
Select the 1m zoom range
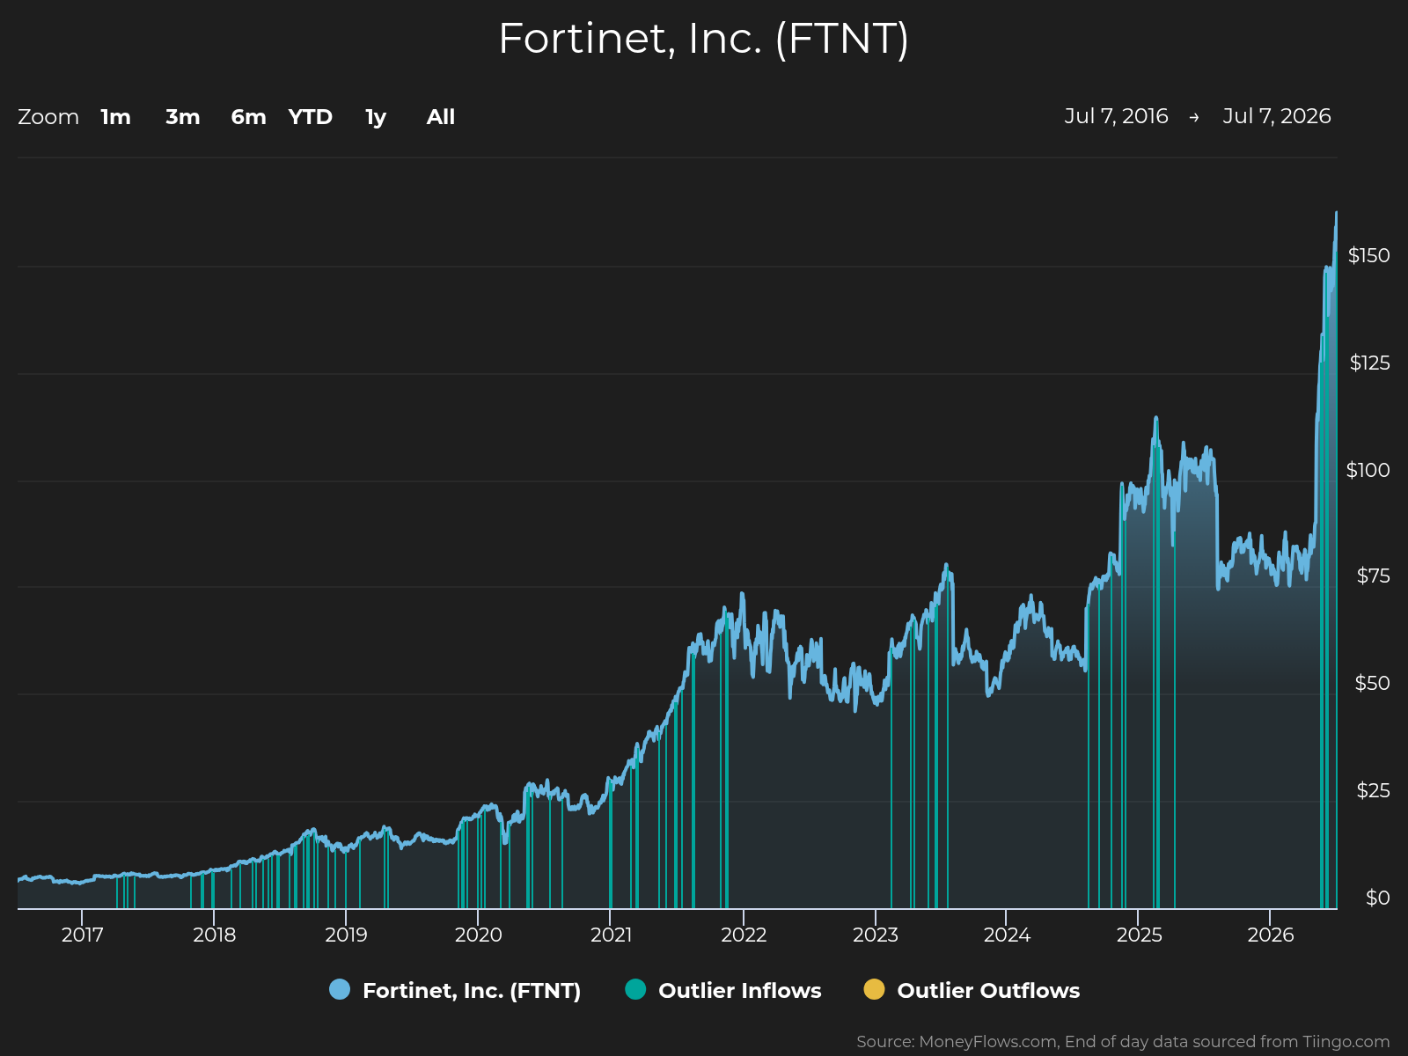coord(116,117)
